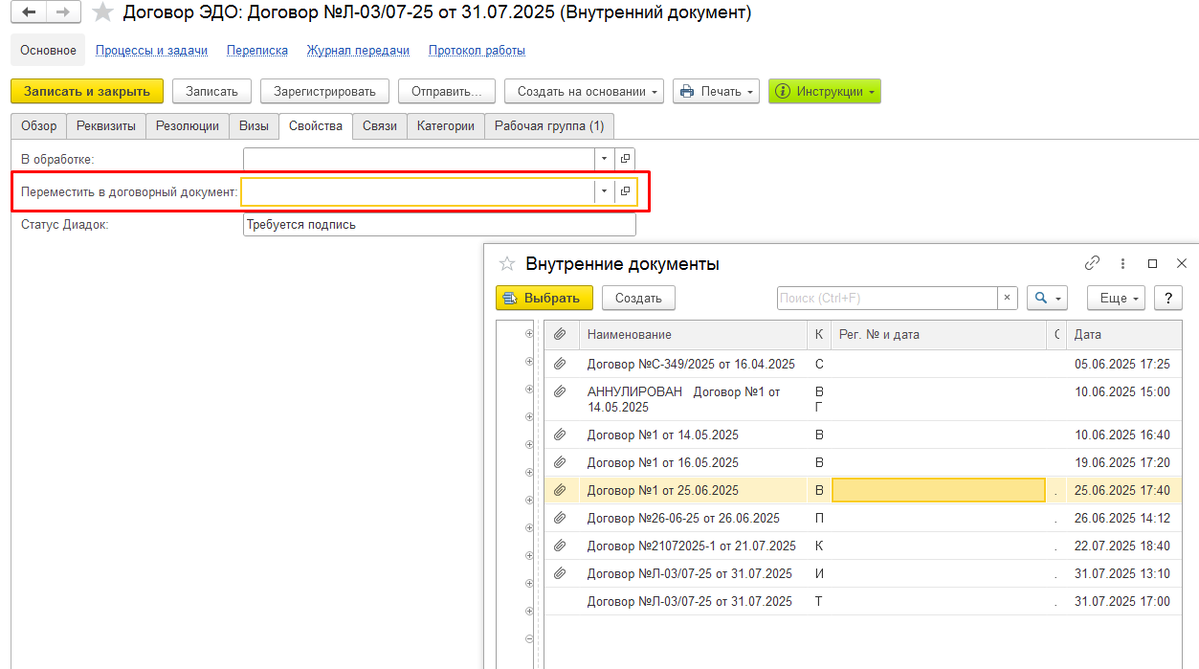Open the В обработке value icon

pos(625,159)
